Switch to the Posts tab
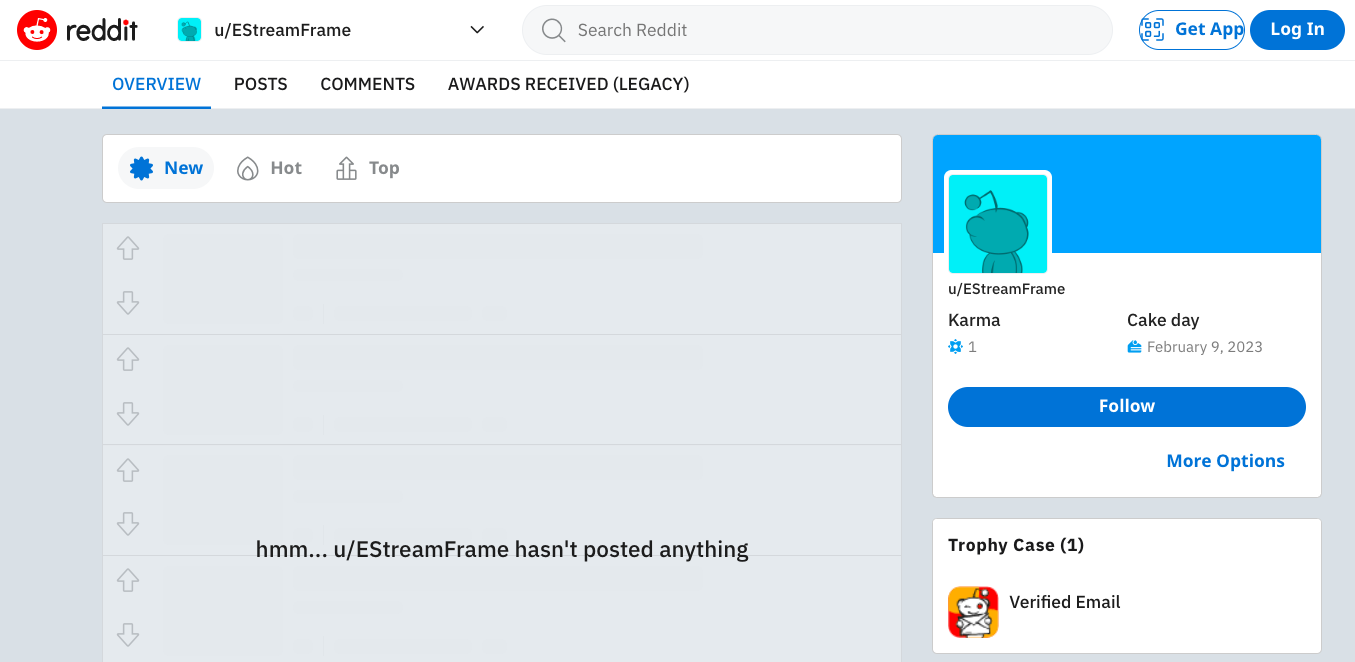 pos(260,84)
